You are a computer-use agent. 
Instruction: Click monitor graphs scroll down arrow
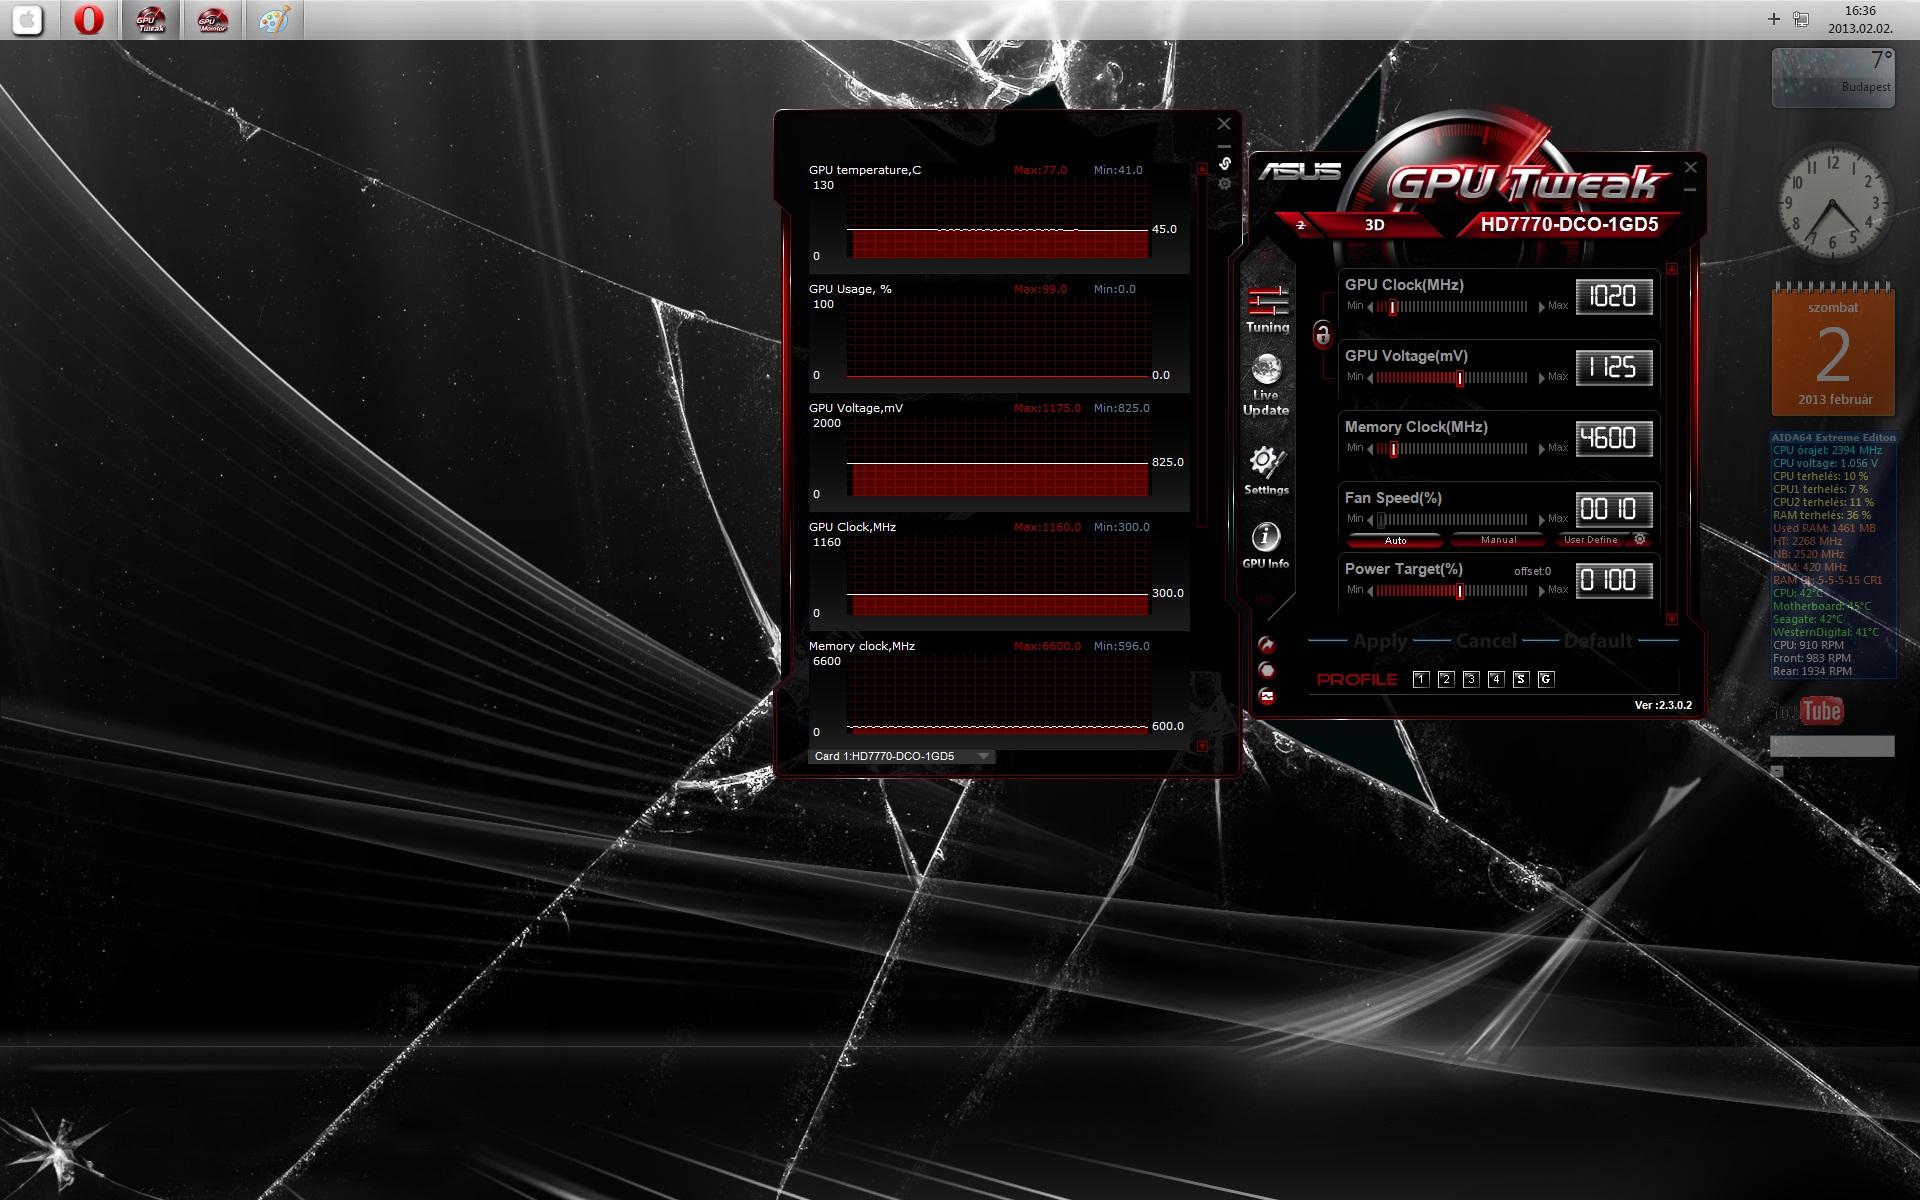click(1202, 746)
